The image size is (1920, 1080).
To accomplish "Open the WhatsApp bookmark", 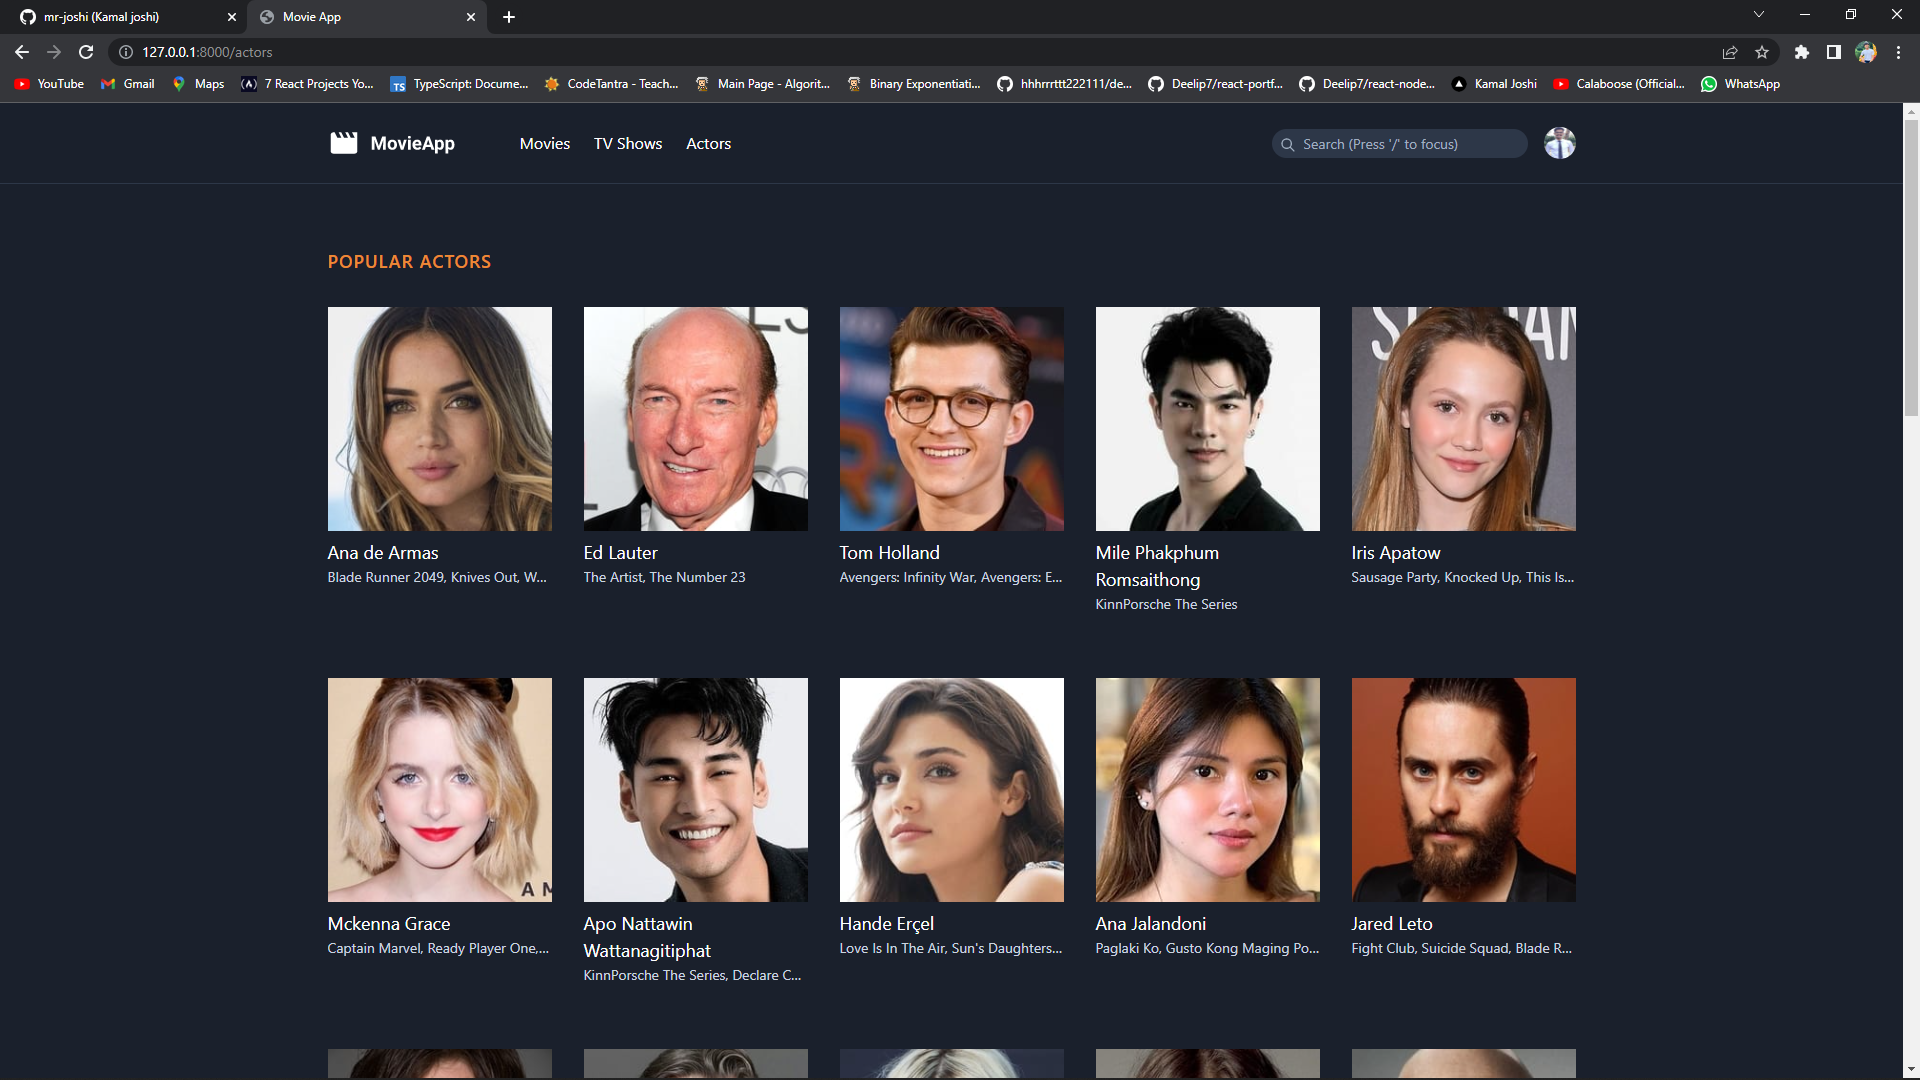I will point(1740,84).
